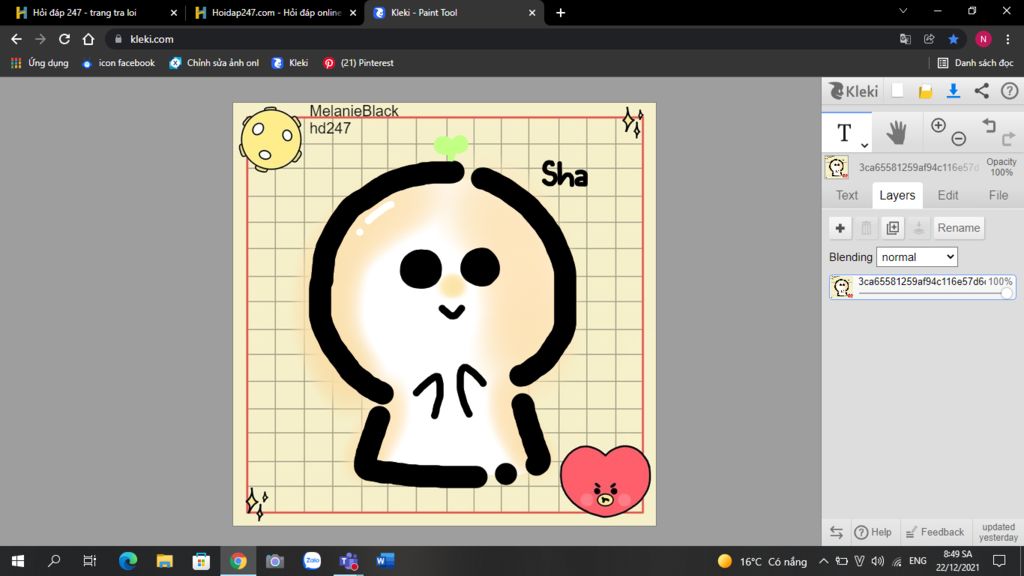
Task: Open the tab search dropdown chevron
Action: (903, 11)
